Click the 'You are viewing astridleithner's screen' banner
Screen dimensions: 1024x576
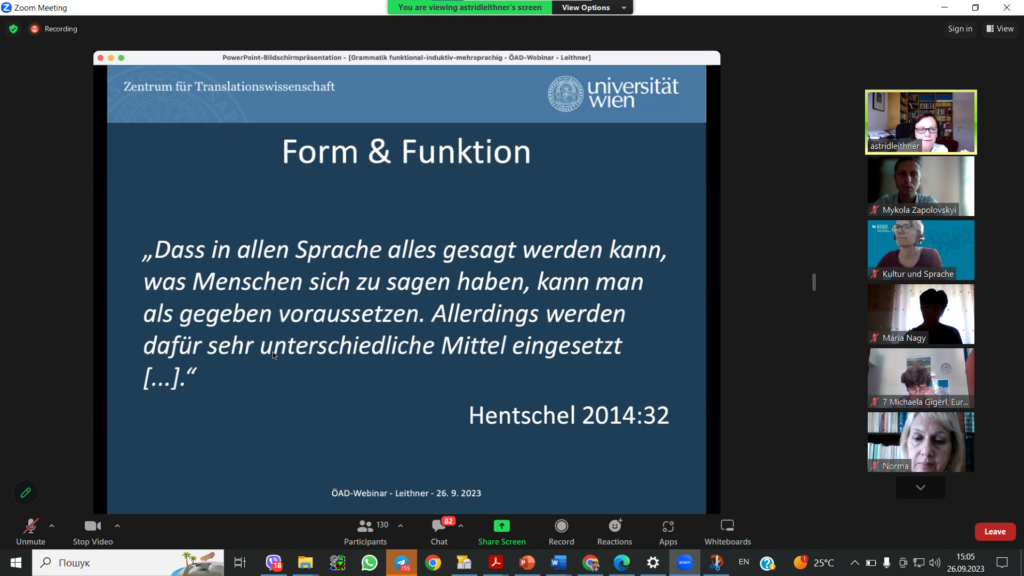coord(470,7)
